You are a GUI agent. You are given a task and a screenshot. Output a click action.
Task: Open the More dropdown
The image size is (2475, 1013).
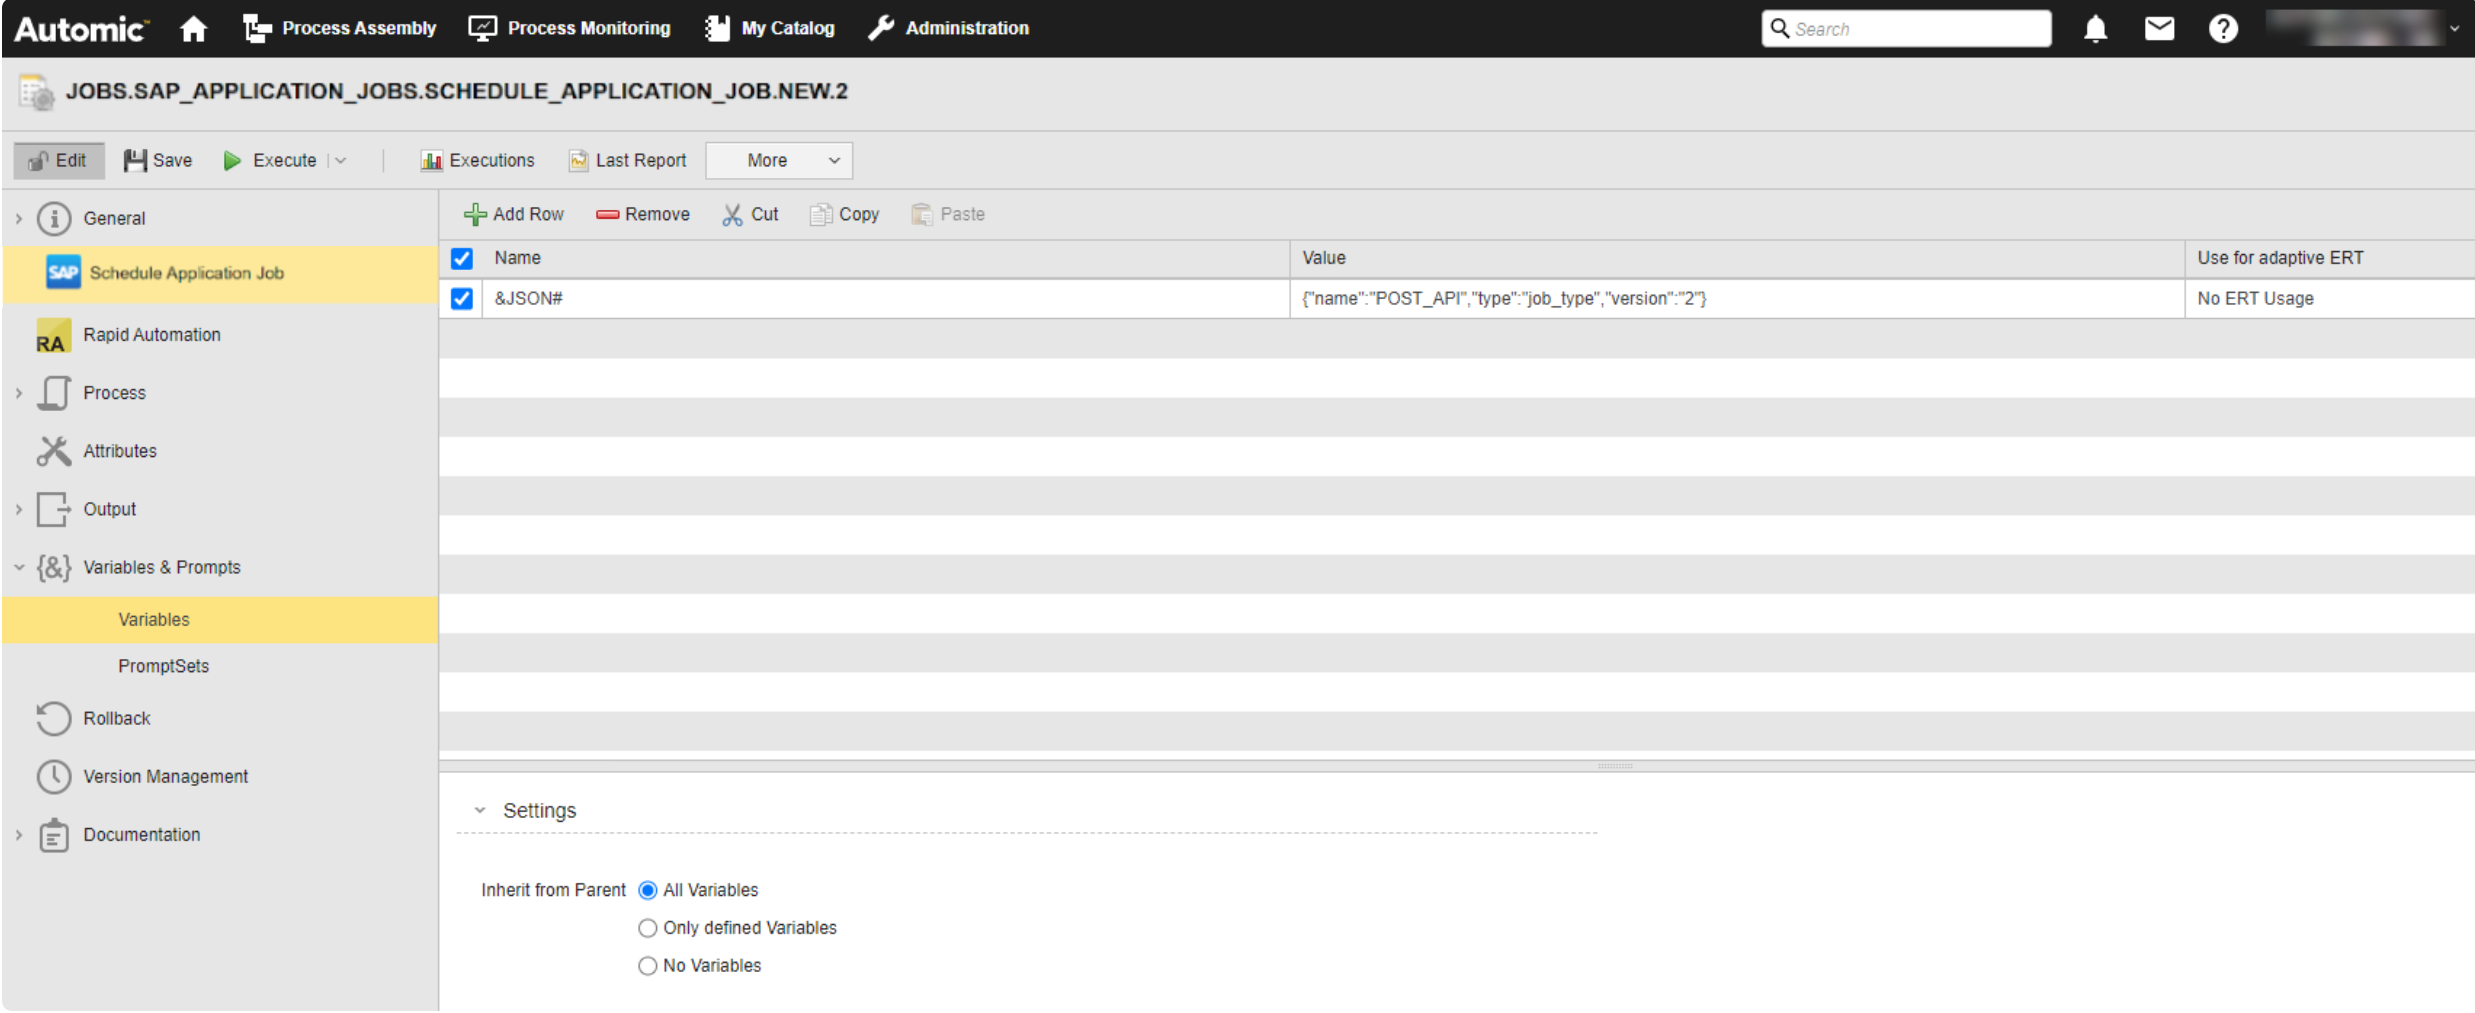point(779,160)
